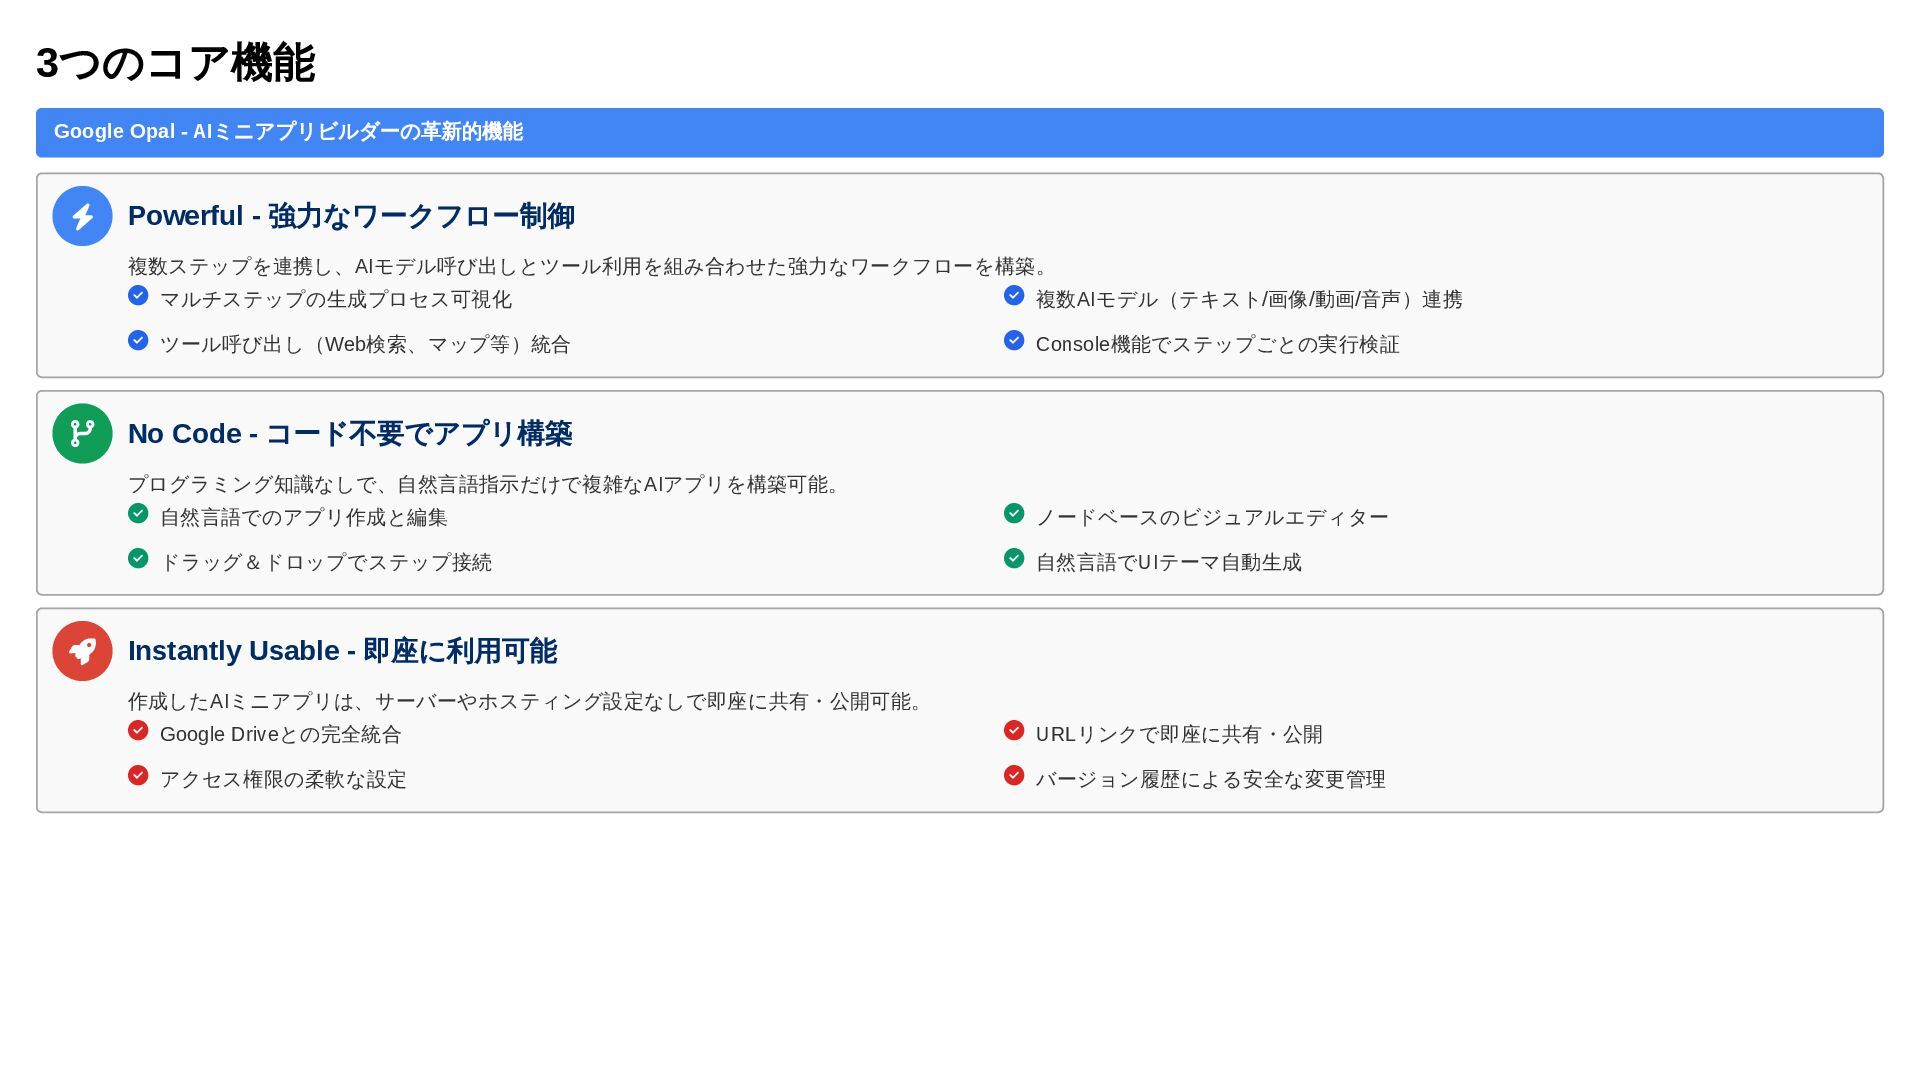Click the green branch No Code icon

click(x=82, y=433)
